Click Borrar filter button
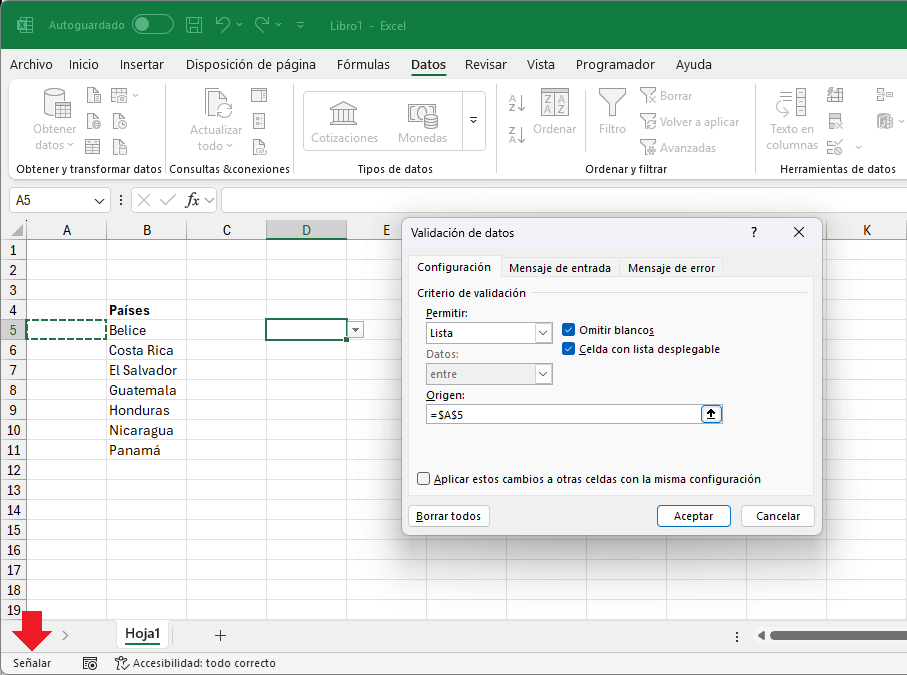 coord(666,95)
